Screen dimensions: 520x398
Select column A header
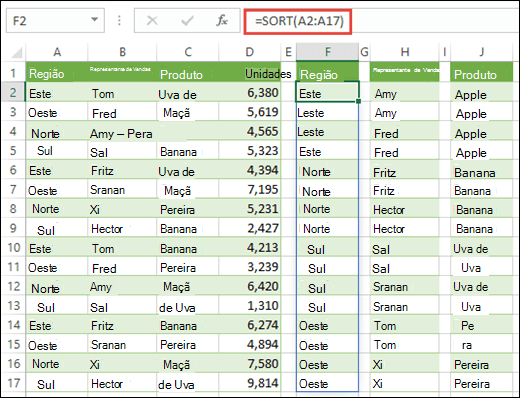[x=57, y=52]
